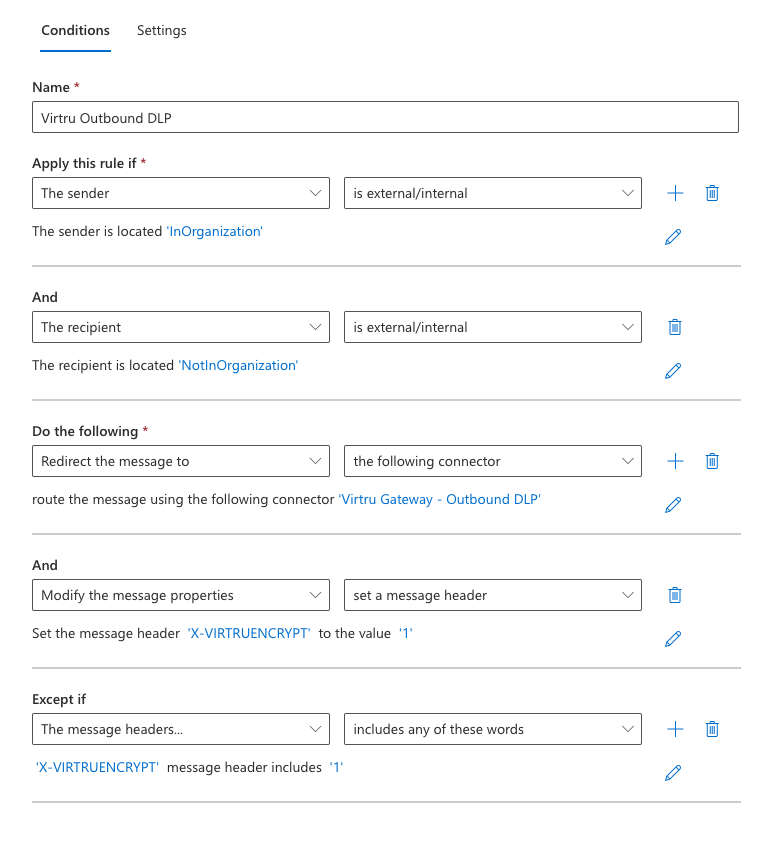Image resolution: width=775 pixels, height=843 pixels.
Task: Select the Conditions tab
Action: coord(75,30)
